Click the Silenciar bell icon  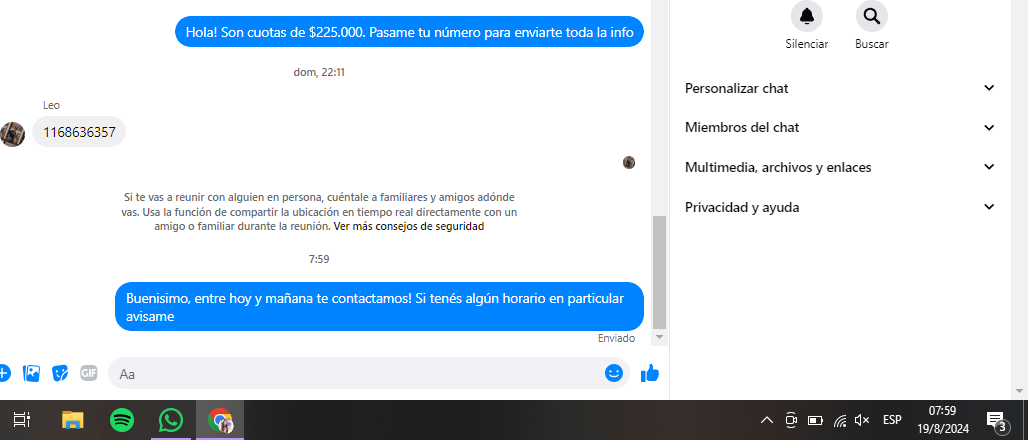coord(806,16)
